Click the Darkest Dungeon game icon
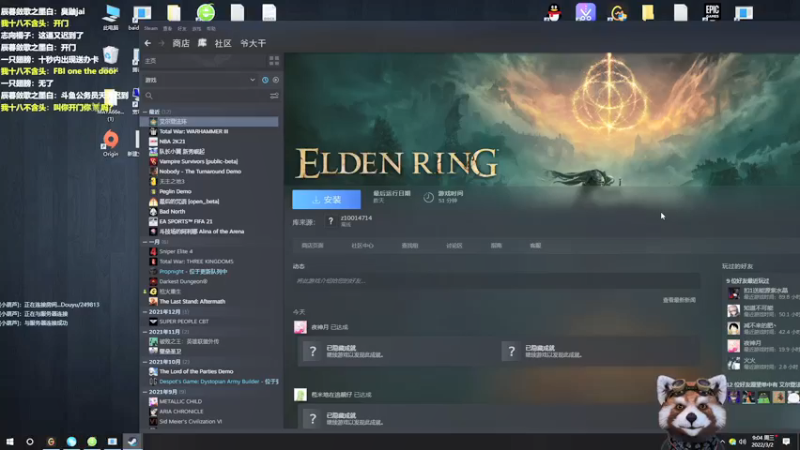Screen dimensions: 800x450 pos(153,282)
